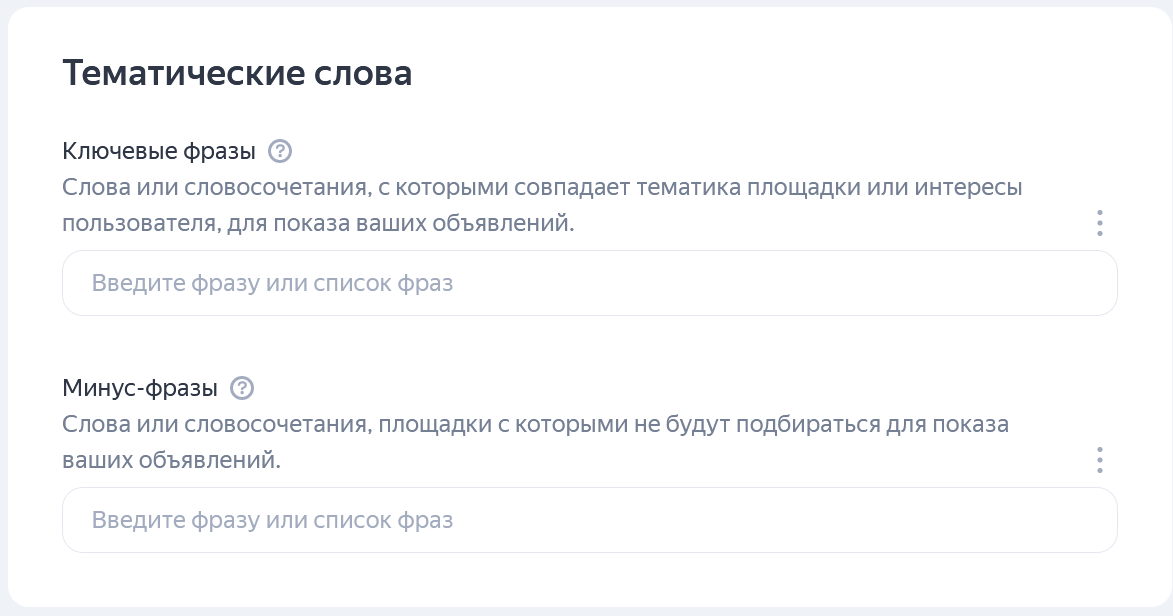The width and height of the screenshot is (1173, 616).
Task: Click the question mark icon beside Ключевые фразы
Action: click(281, 150)
